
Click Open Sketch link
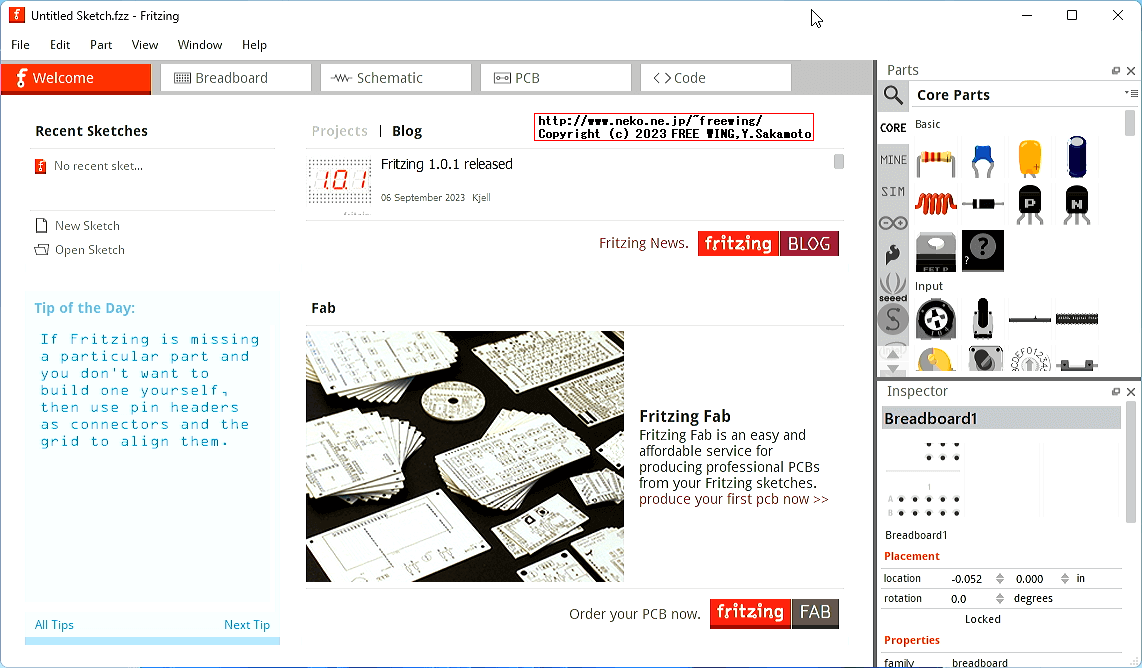(x=79, y=250)
